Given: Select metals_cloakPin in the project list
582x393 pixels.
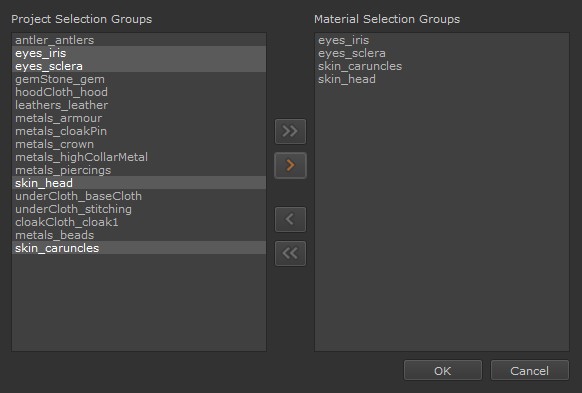Looking at the screenshot, I should pyautogui.click(x=139, y=131).
